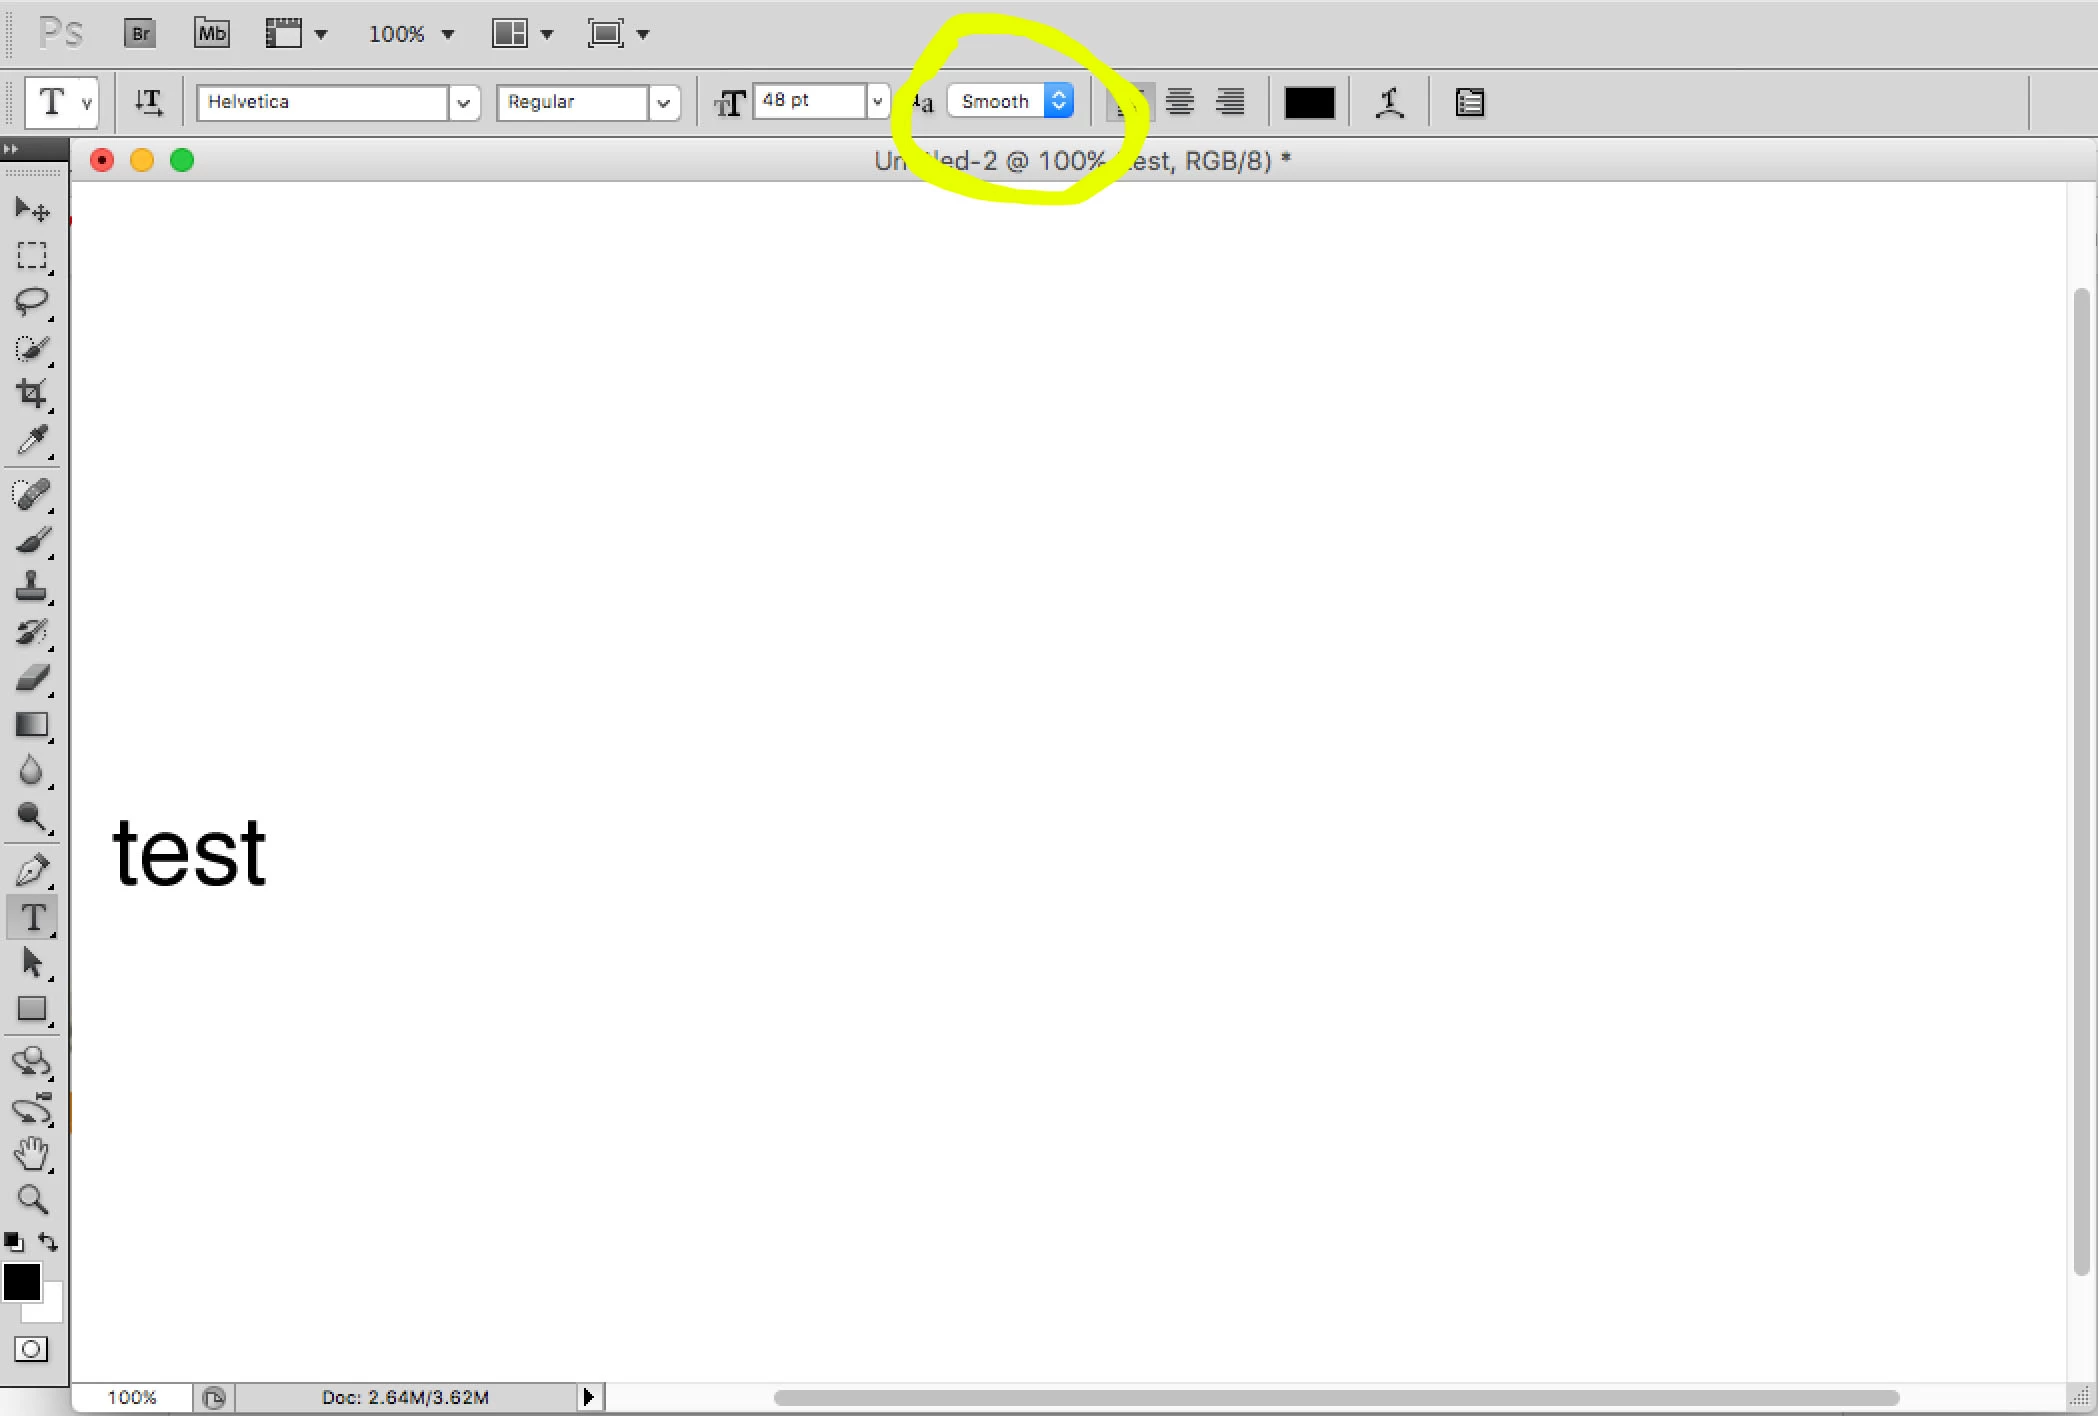Choose the Gradient tool
Screen dimensions: 2098x1416
click(x=31, y=725)
